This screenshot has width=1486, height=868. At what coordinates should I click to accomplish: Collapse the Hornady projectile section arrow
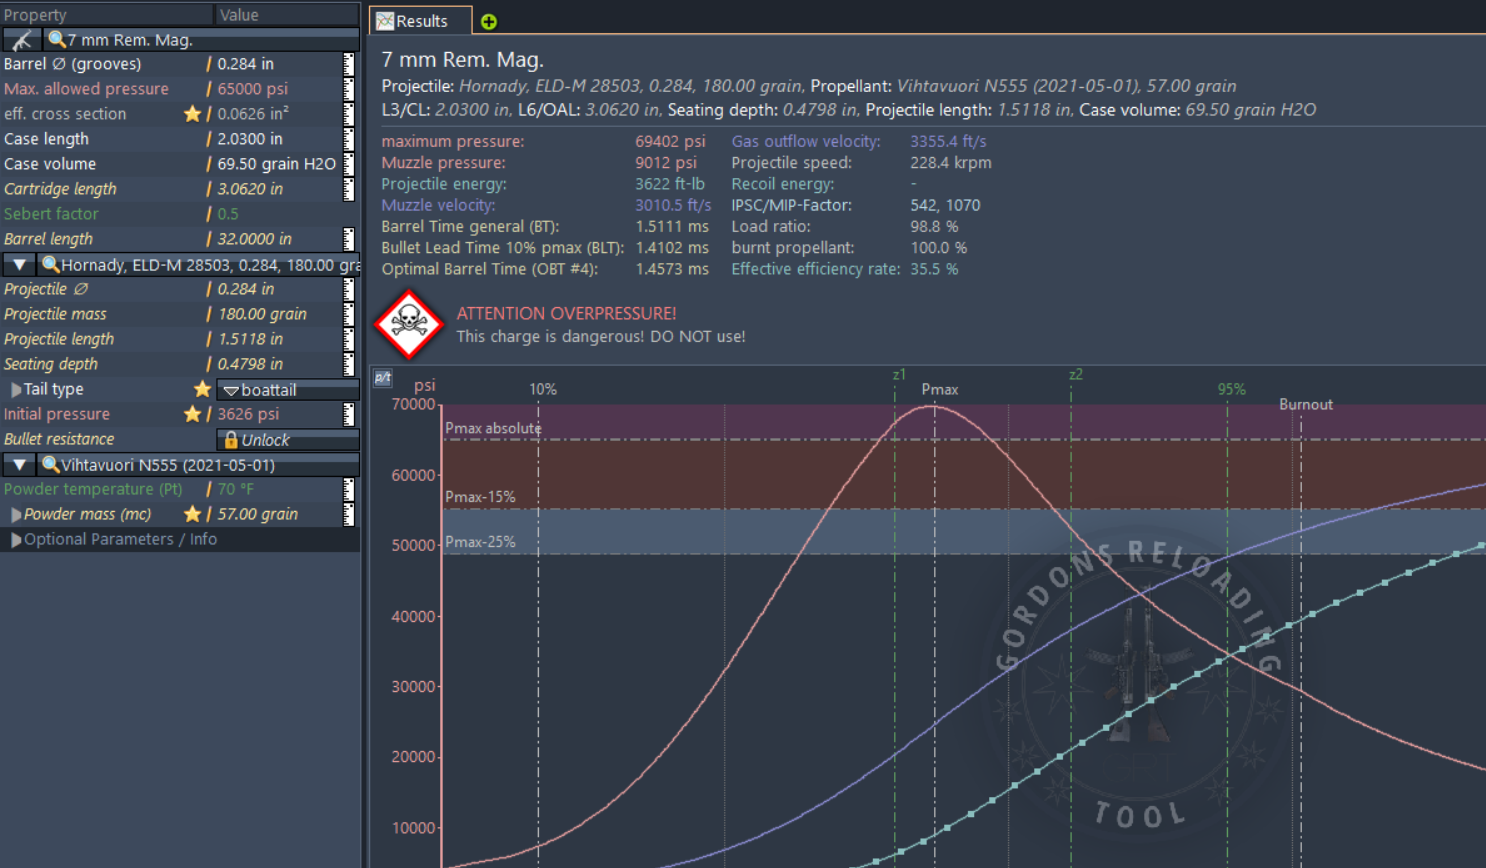coord(19,265)
